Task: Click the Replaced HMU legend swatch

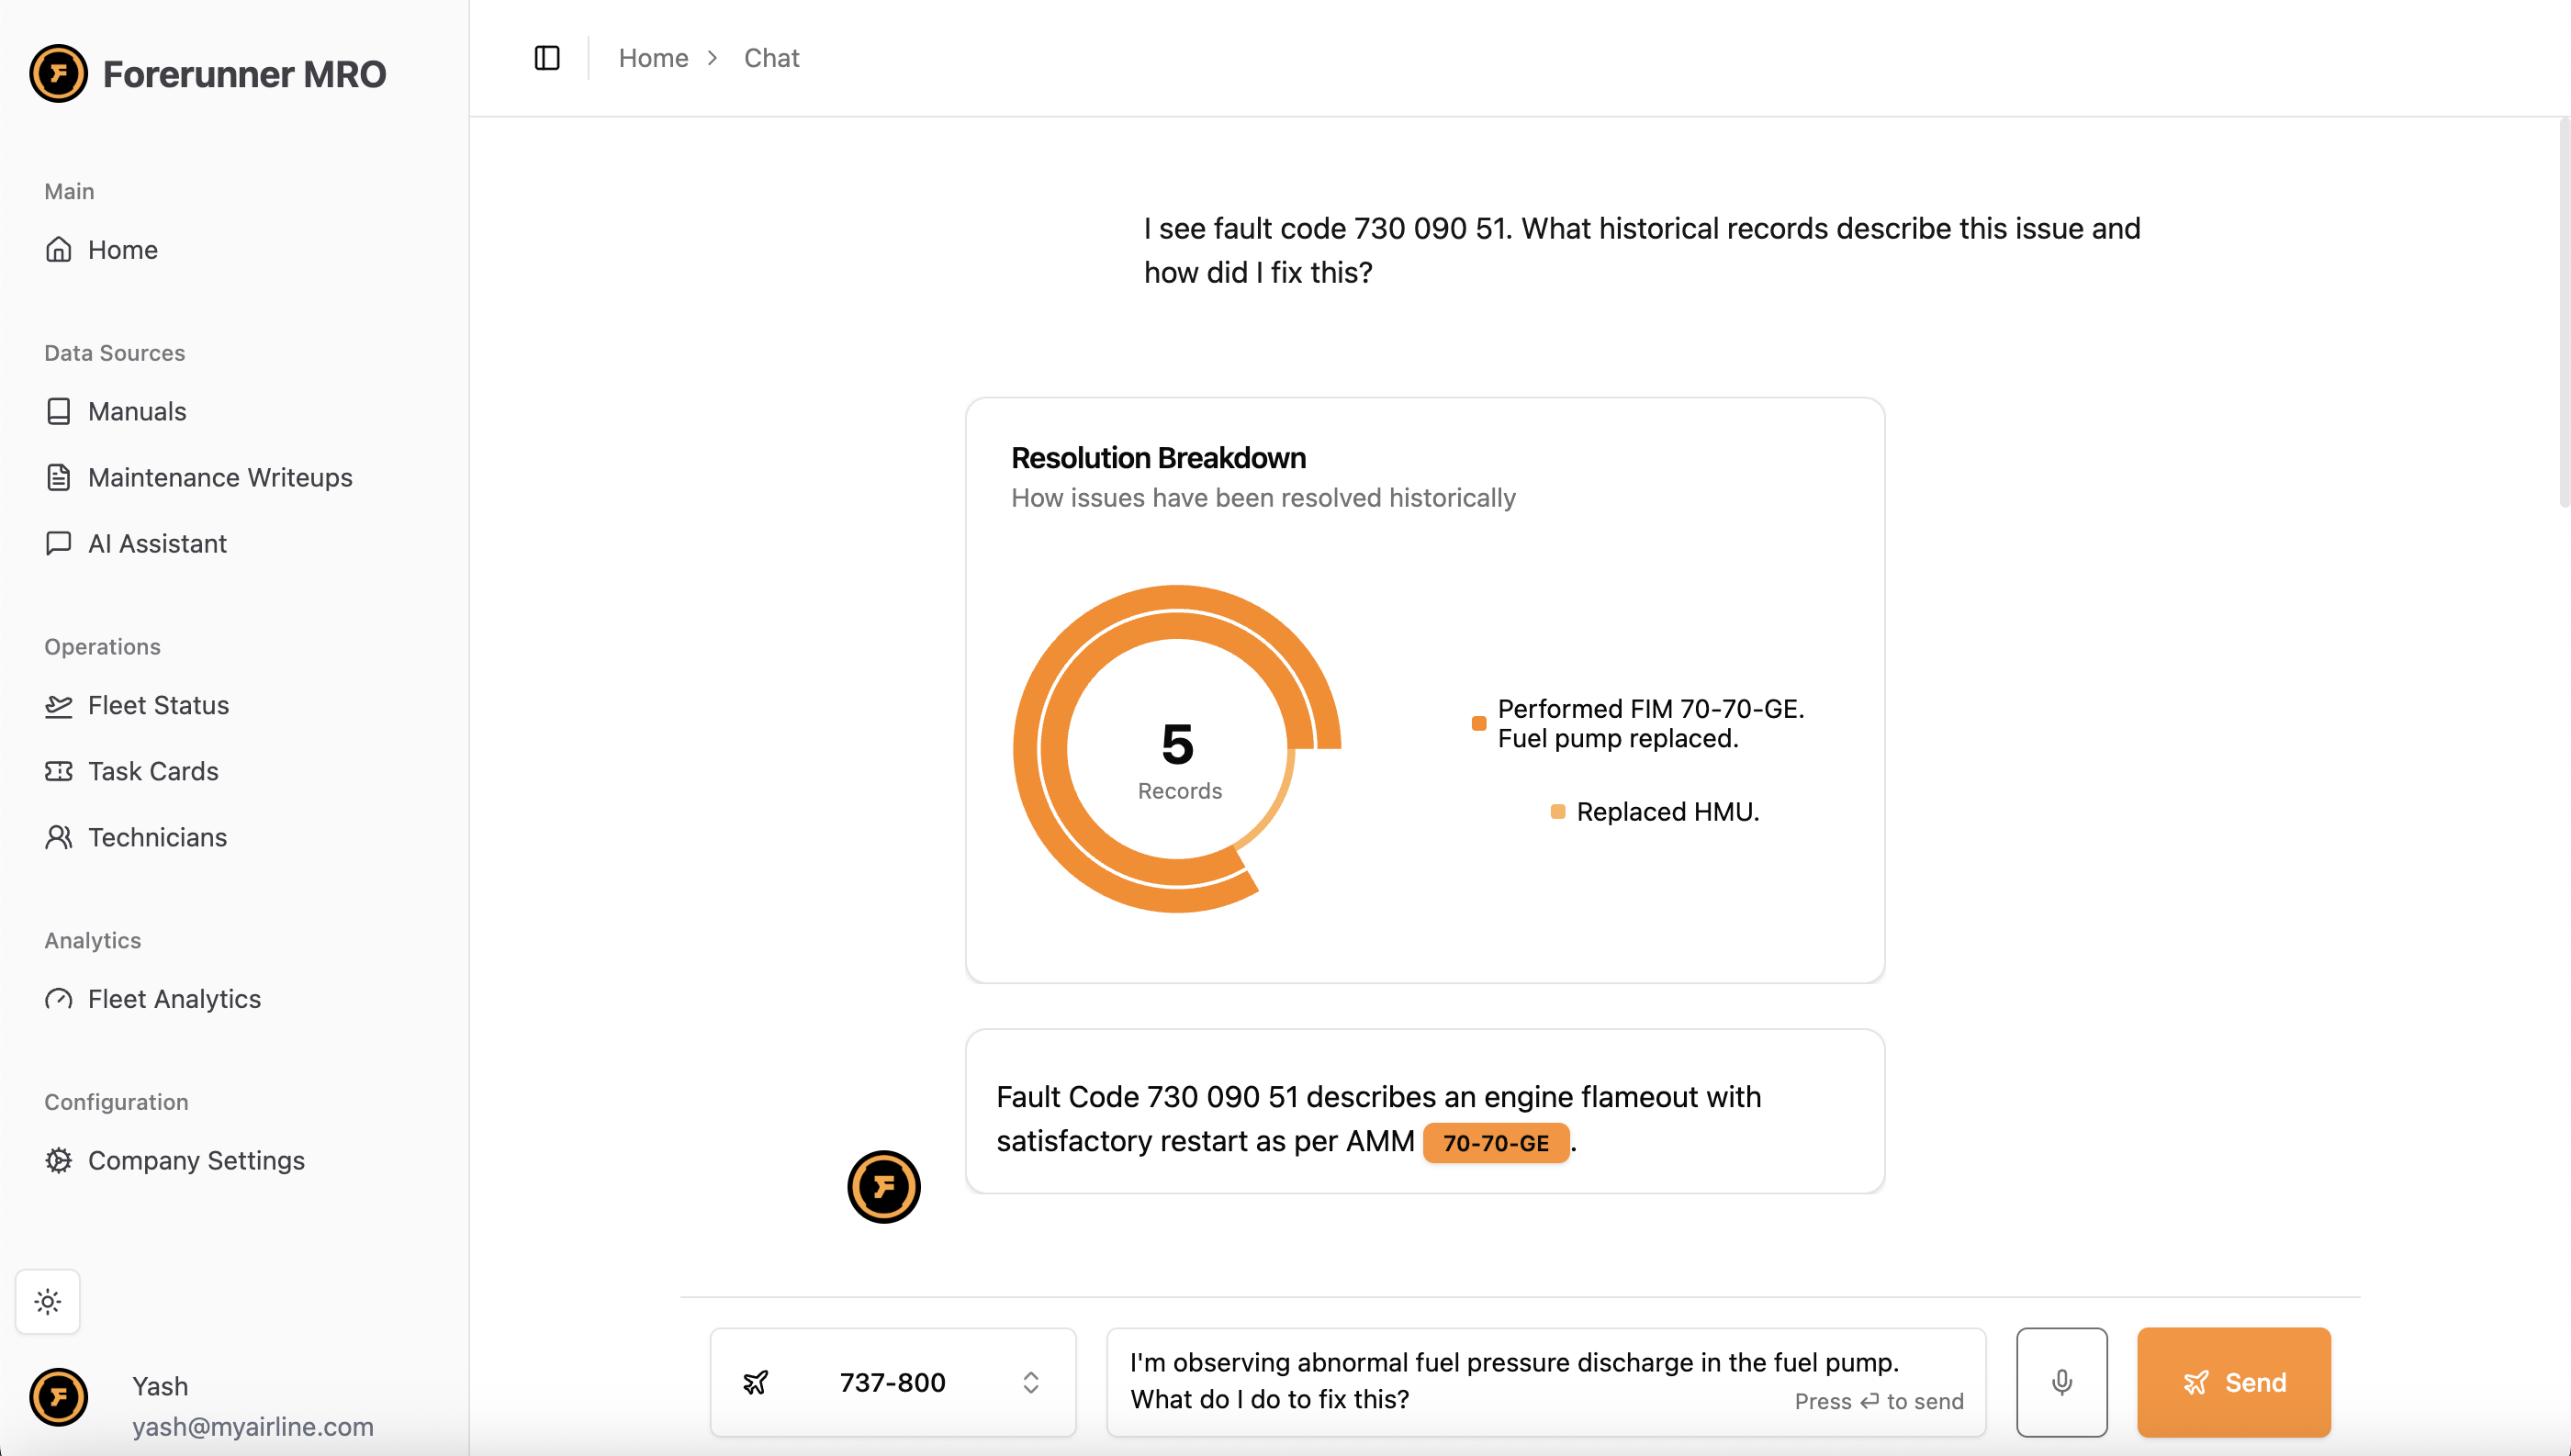Action: point(1557,812)
